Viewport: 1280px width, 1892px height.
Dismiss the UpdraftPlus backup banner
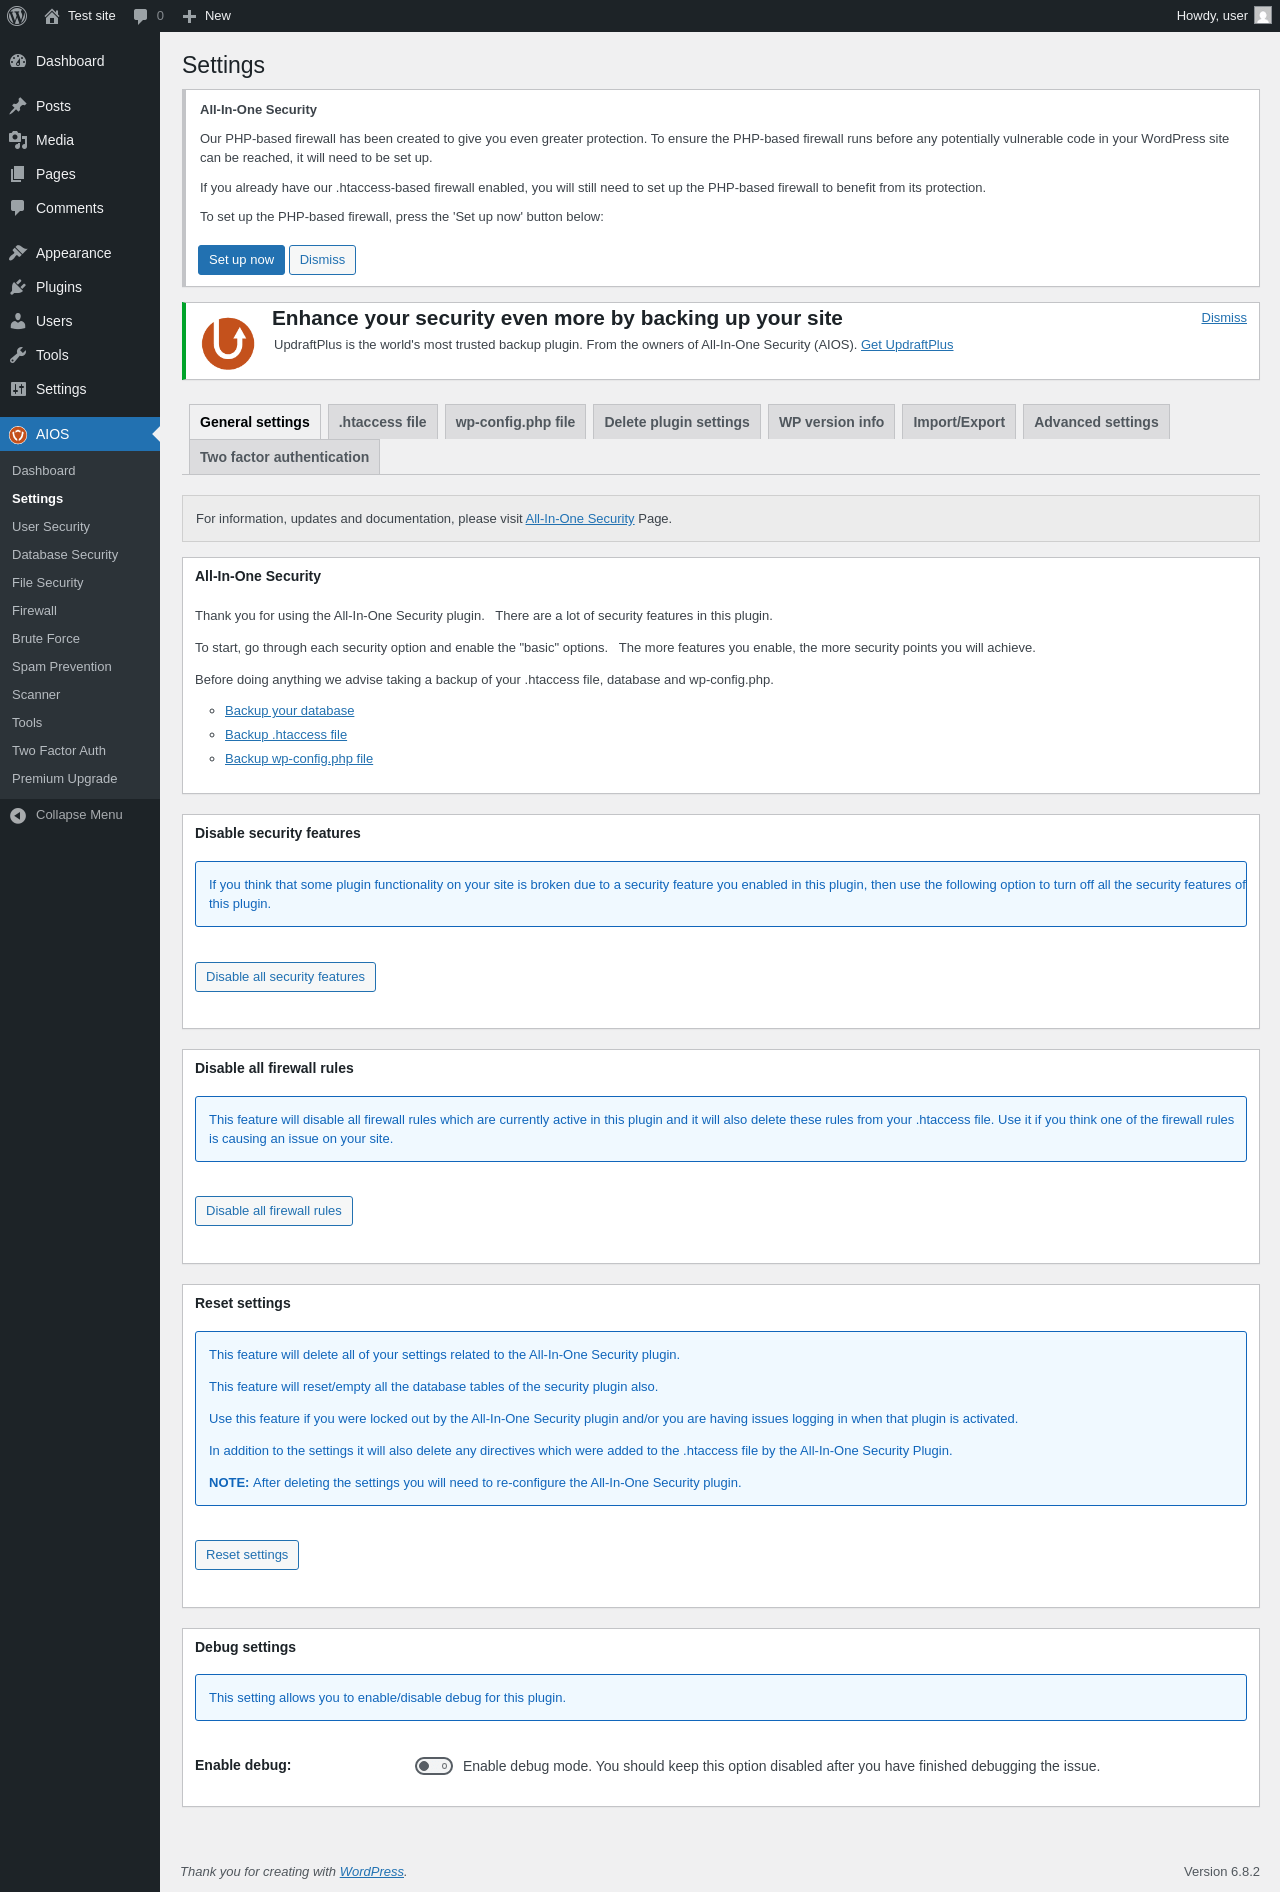click(1224, 318)
